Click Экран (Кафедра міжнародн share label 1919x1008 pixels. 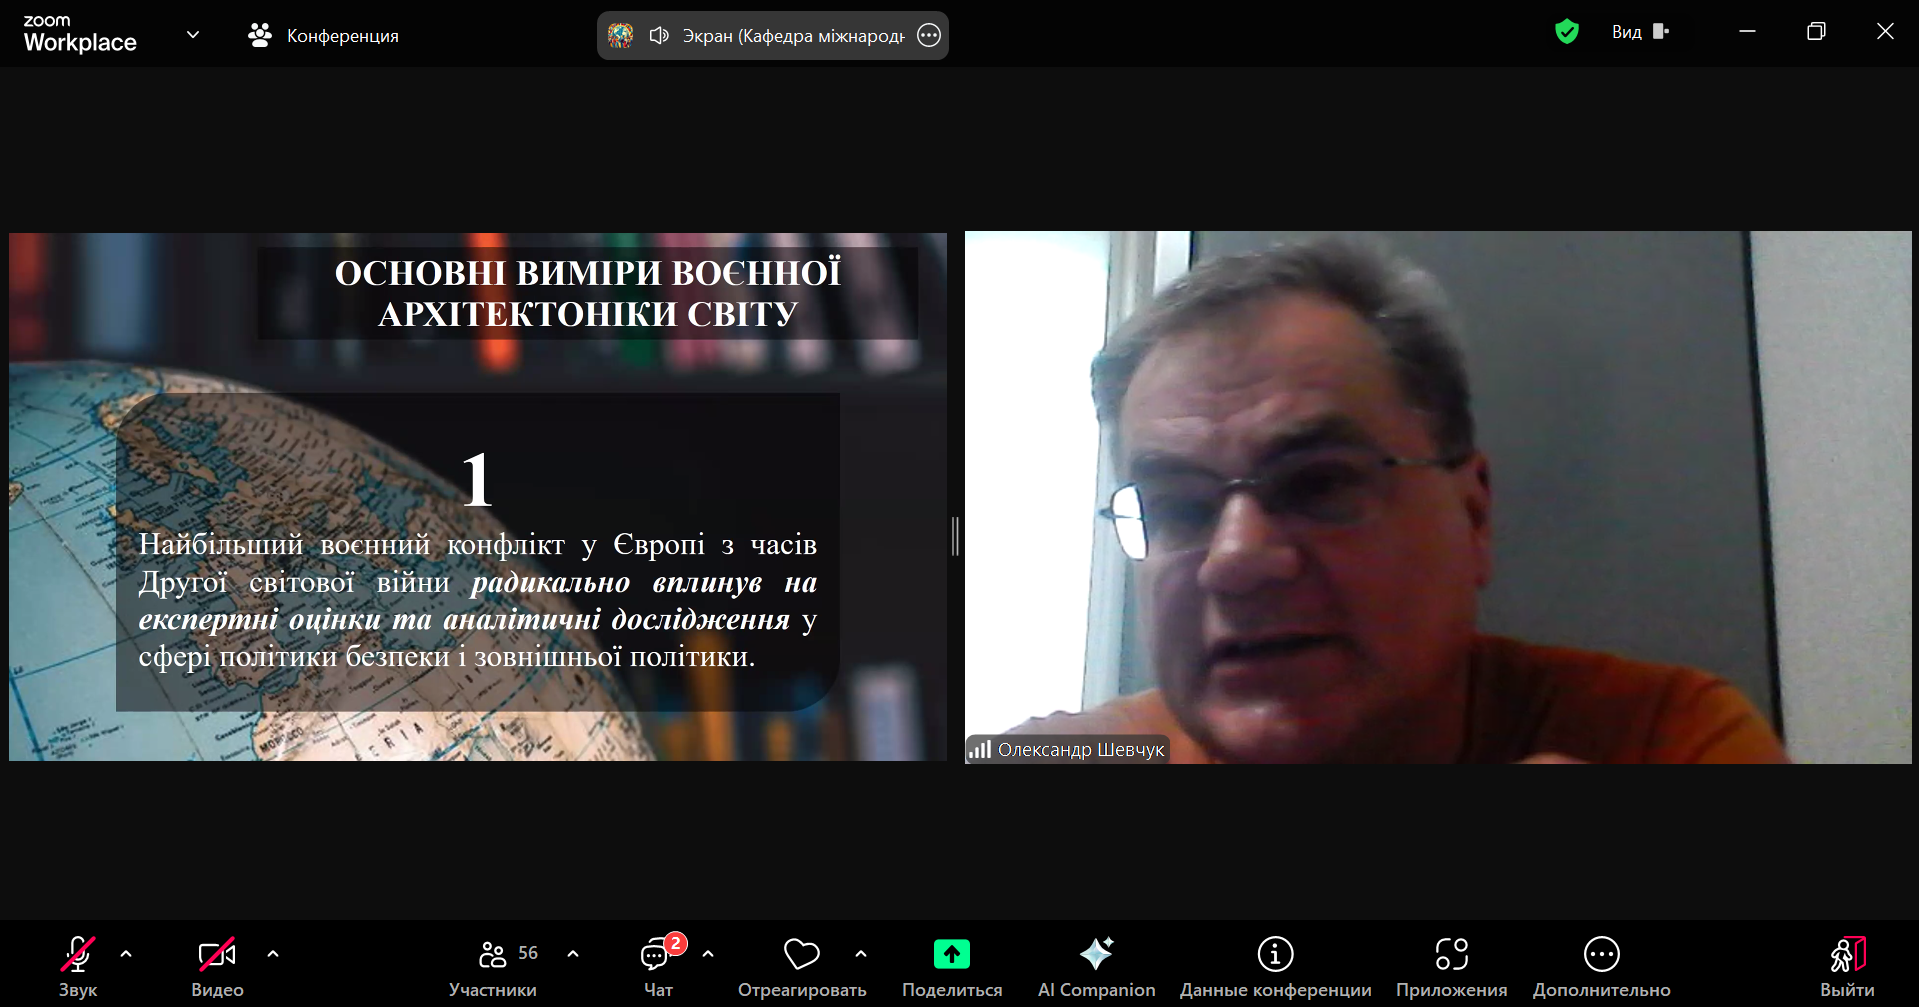[793, 36]
